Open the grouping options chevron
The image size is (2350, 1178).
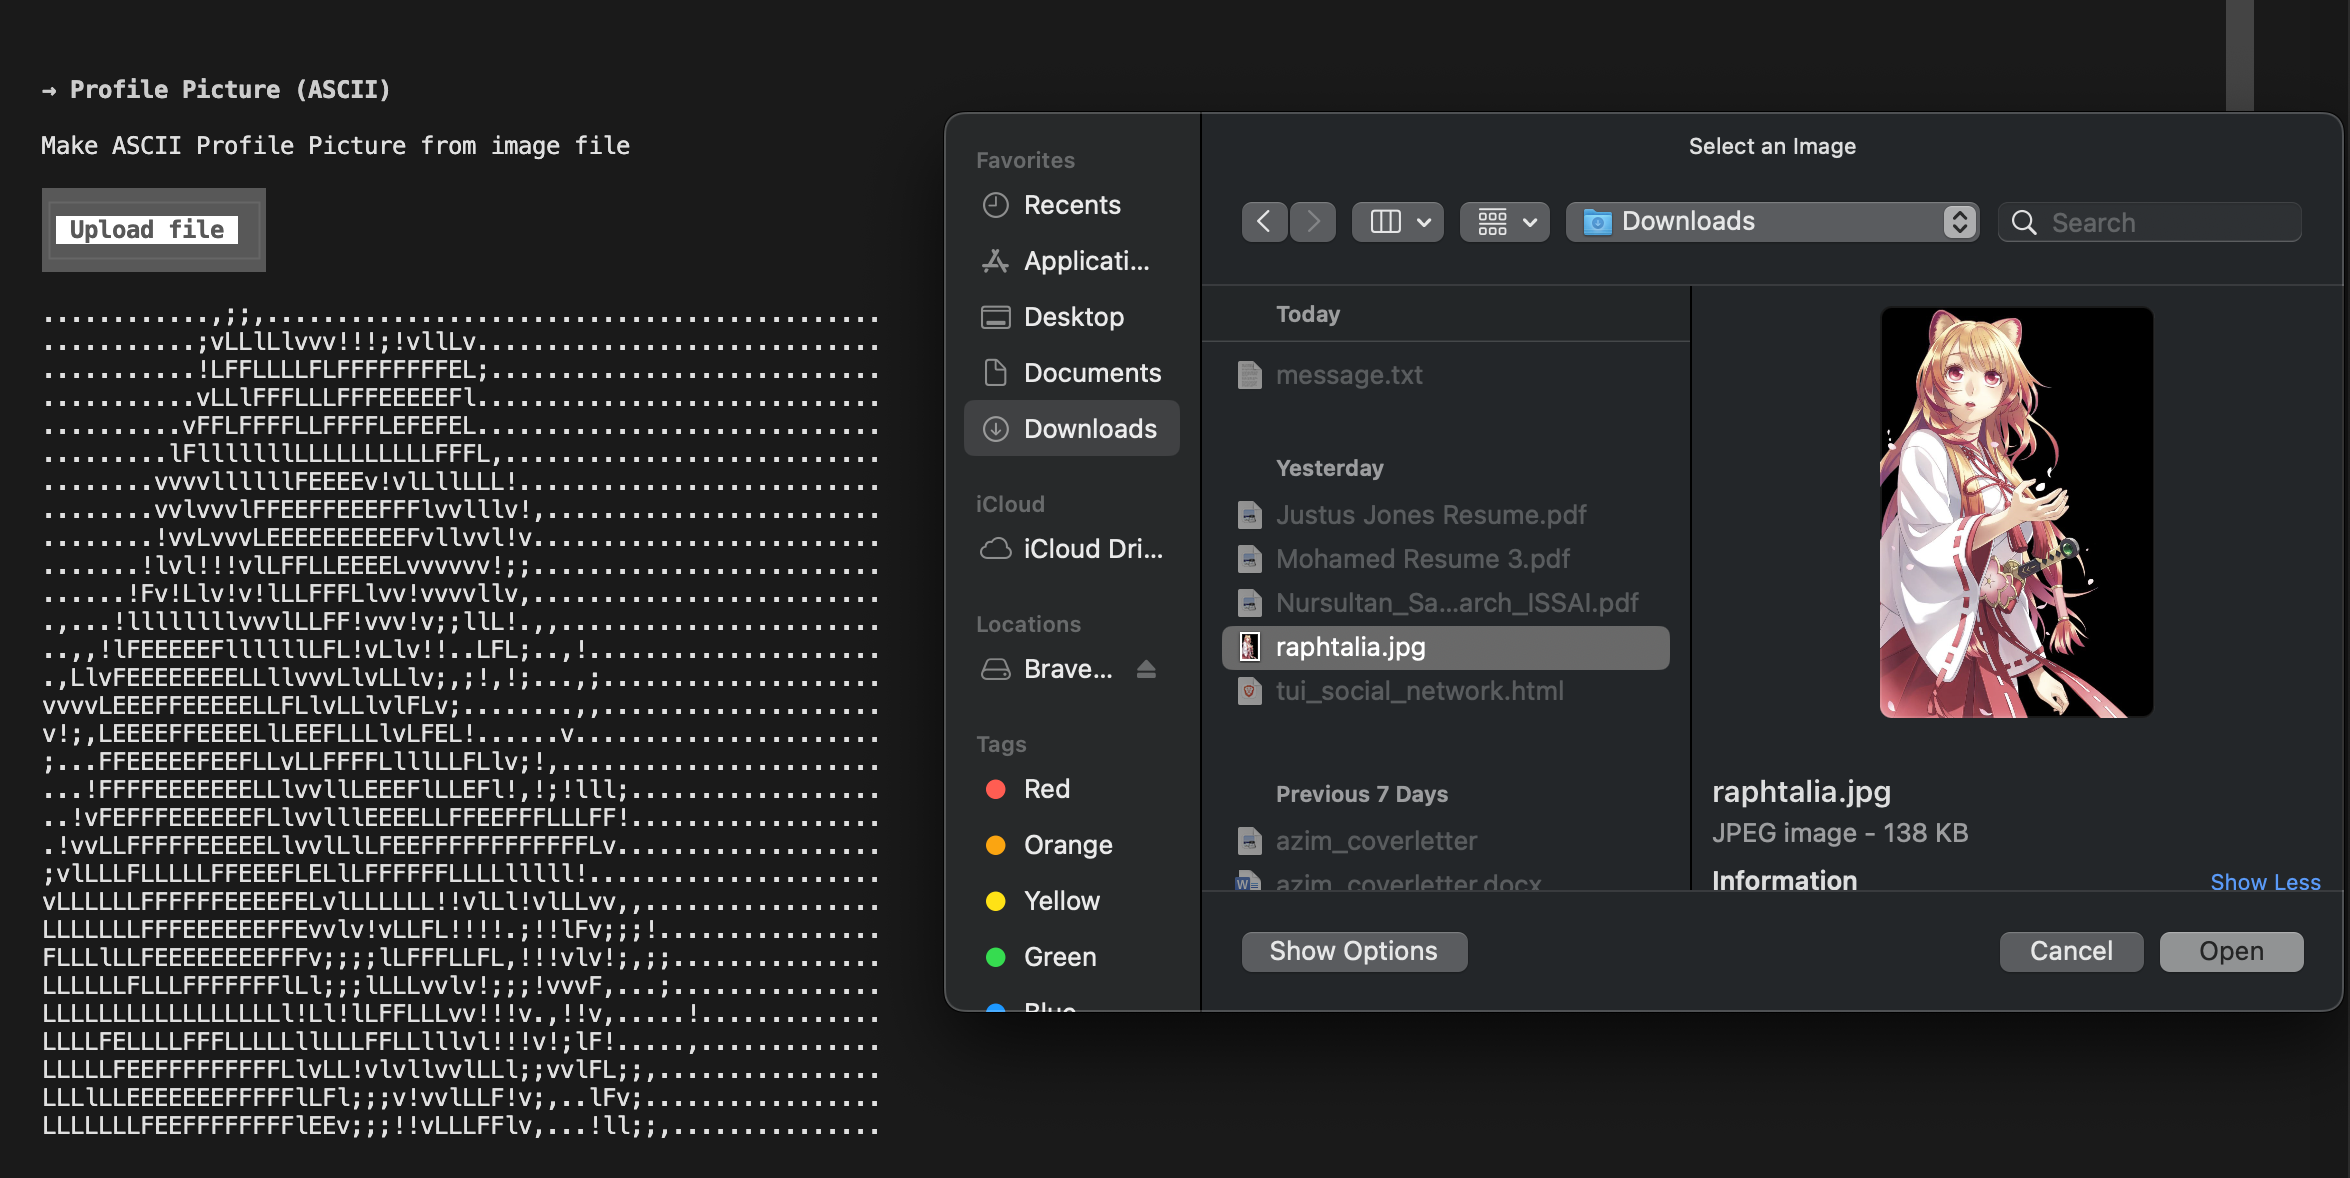pos(1530,222)
